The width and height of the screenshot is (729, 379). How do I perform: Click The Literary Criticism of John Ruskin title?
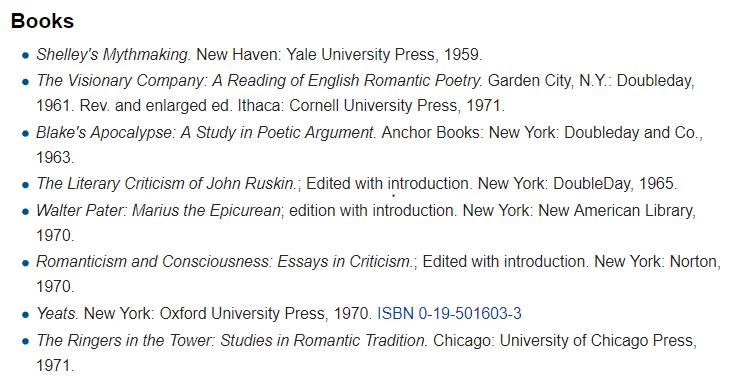[x=166, y=184]
